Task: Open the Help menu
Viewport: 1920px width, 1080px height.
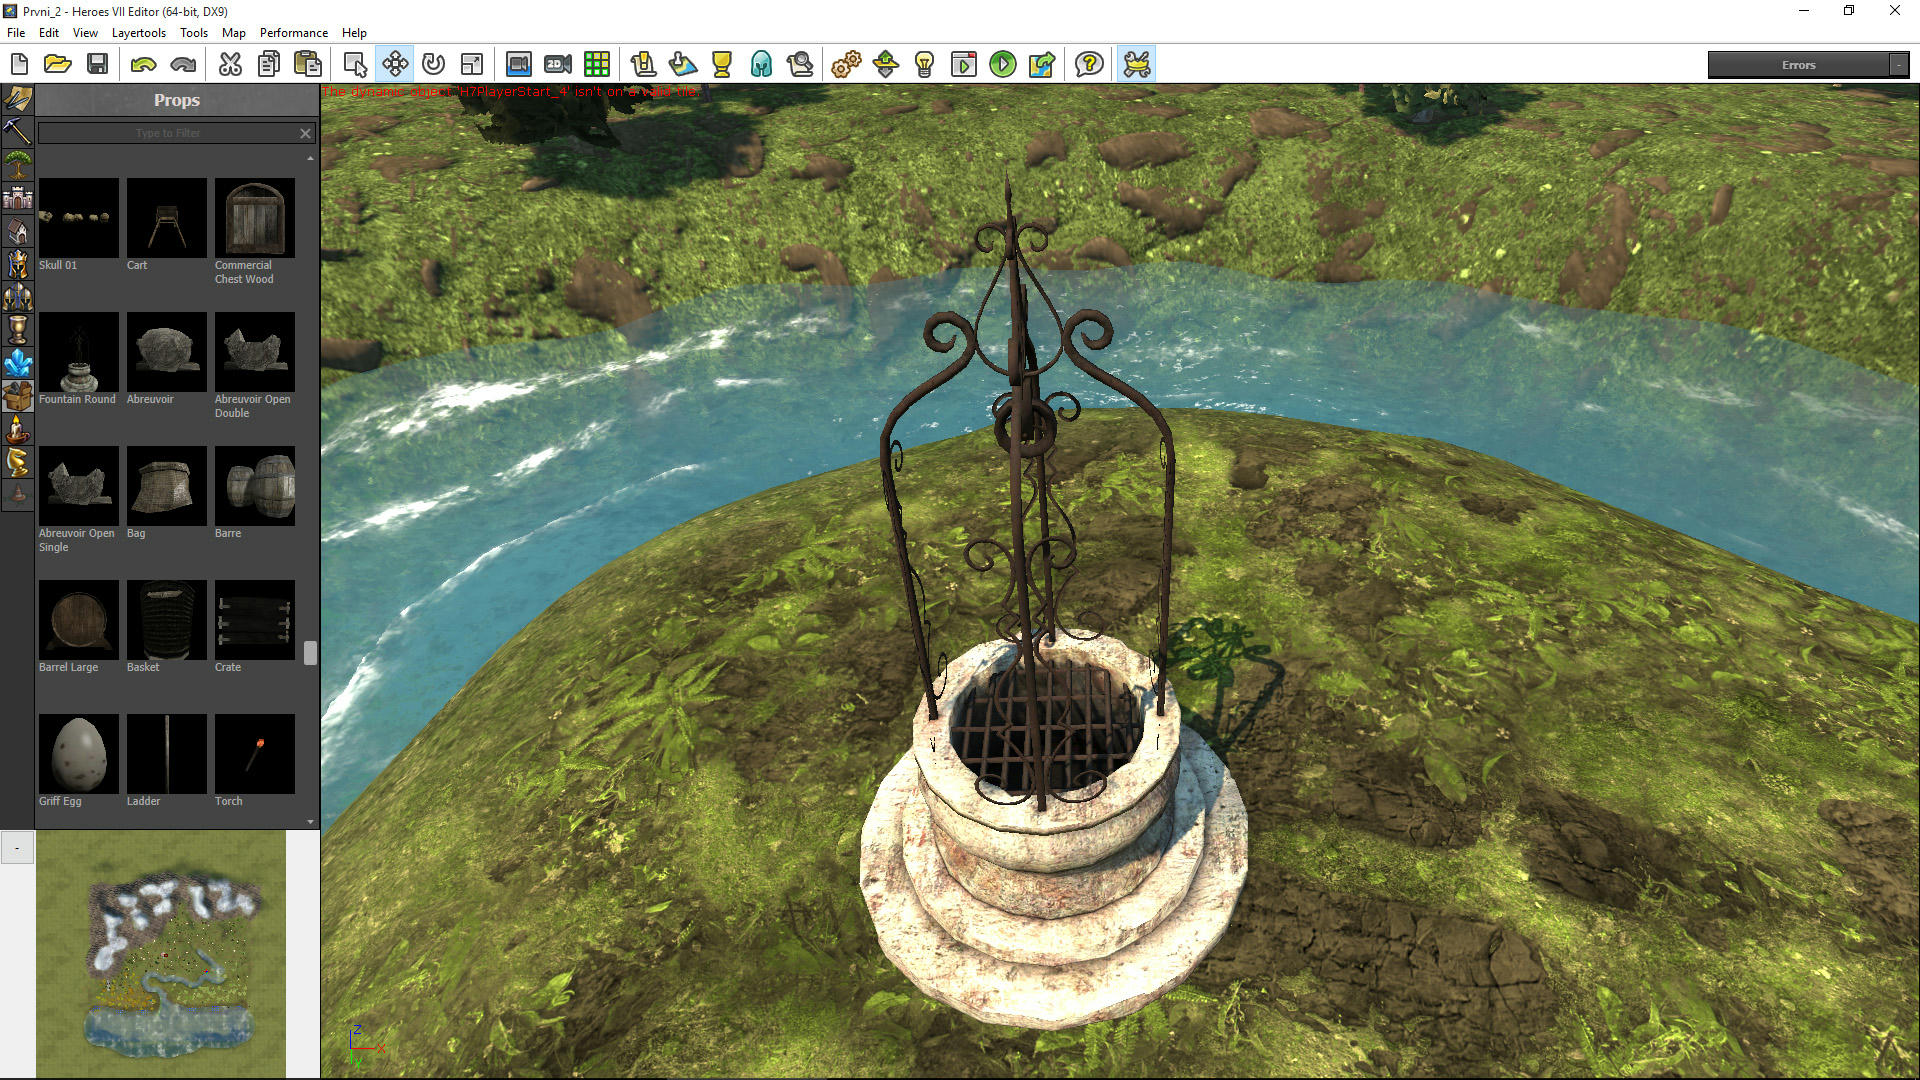Action: coord(354,33)
